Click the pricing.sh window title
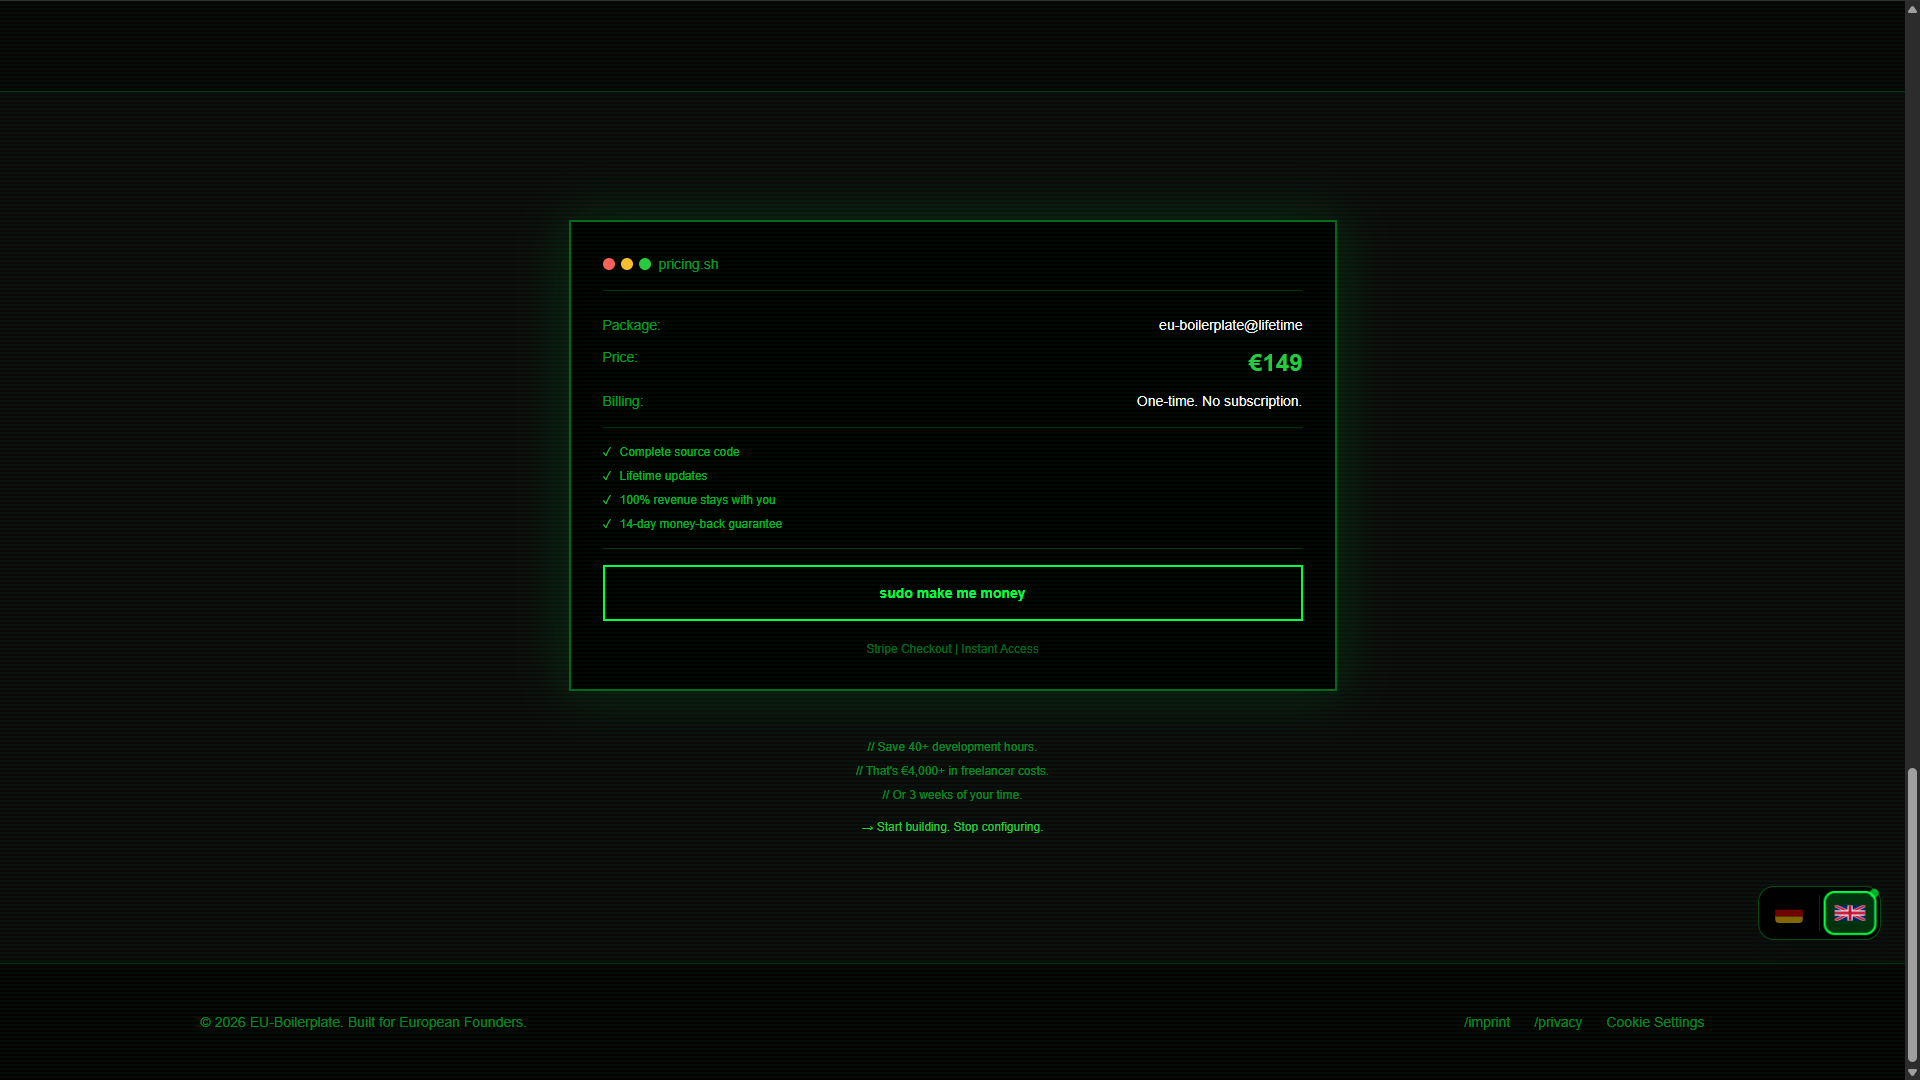The height and width of the screenshot is (1080, 1920). 688,264
